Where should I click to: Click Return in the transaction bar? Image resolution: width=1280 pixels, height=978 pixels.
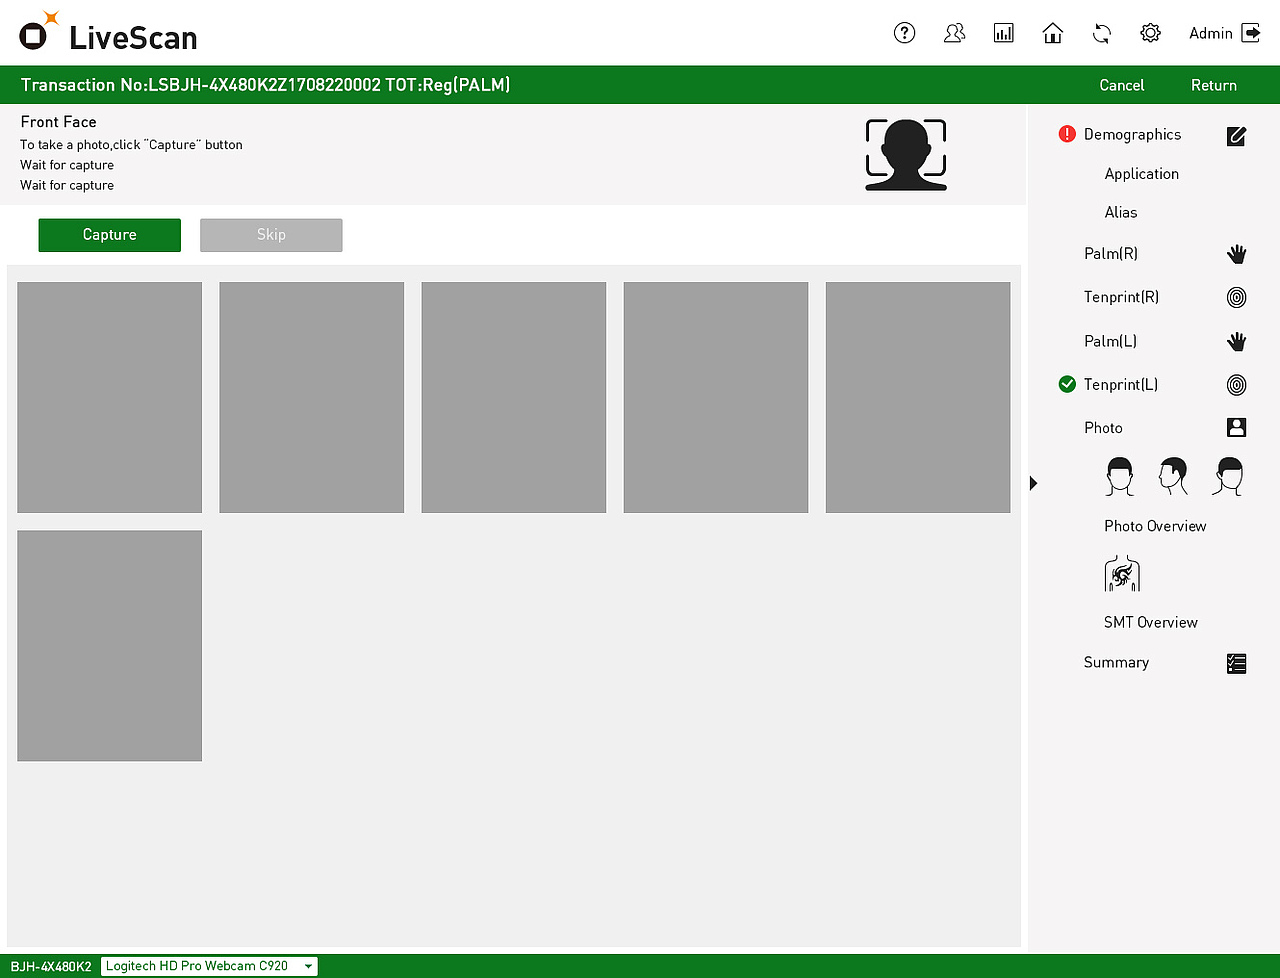click(1213, 85)
